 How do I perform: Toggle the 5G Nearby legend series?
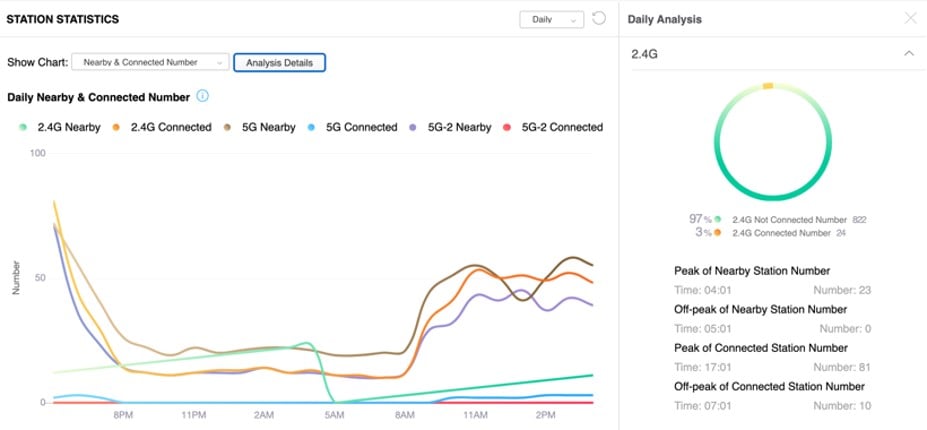[x=259, y=127]
